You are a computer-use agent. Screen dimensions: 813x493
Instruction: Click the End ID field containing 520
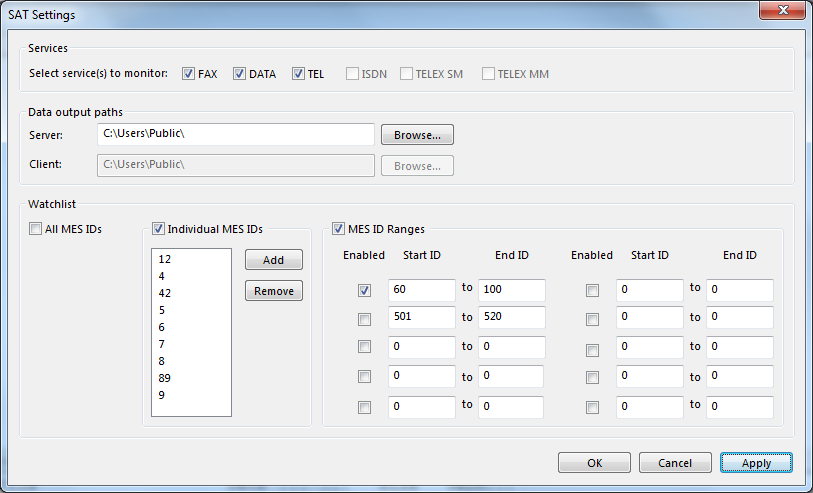[511, 318]
